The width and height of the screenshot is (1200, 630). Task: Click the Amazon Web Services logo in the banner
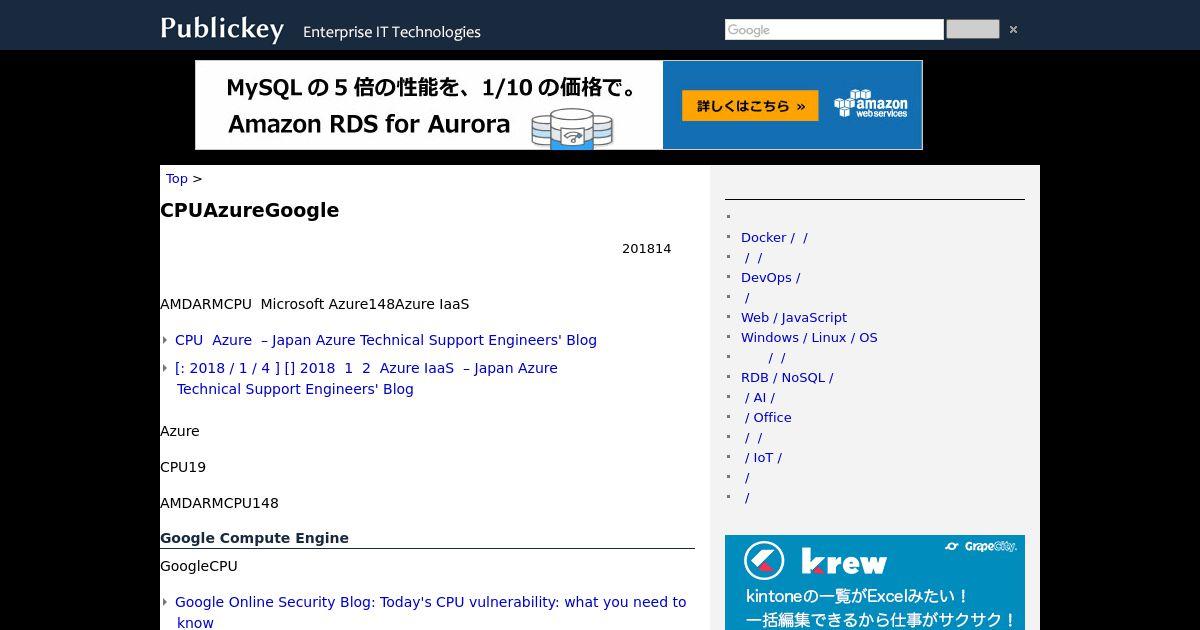point(871,104)
